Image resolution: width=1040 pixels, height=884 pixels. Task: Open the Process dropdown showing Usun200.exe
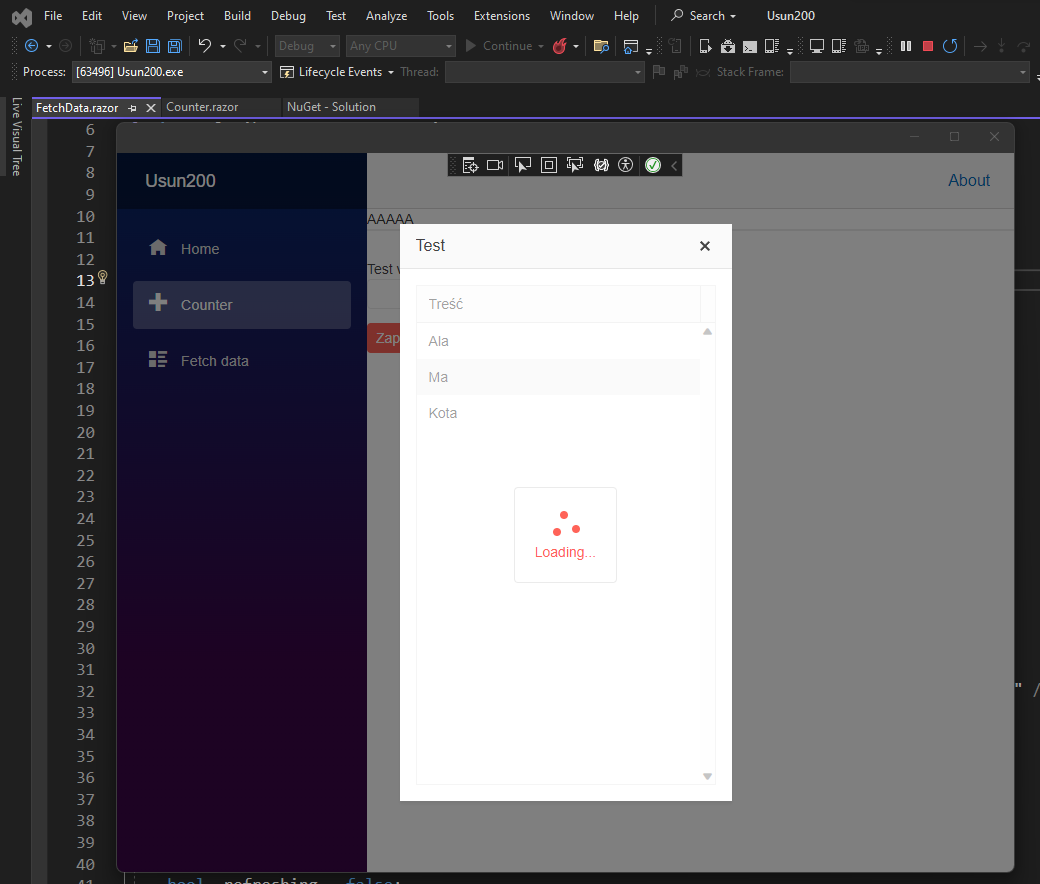(x=265, y=72)
